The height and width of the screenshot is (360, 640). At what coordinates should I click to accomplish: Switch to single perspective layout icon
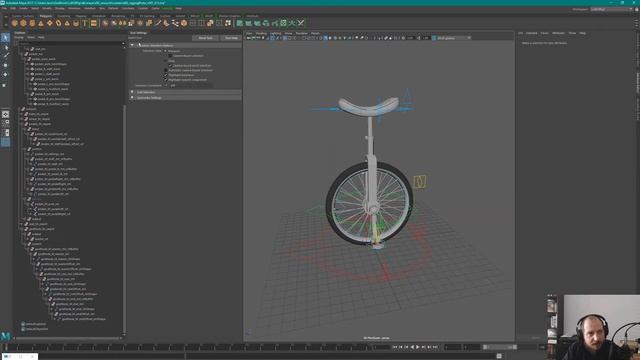[5, 114]
